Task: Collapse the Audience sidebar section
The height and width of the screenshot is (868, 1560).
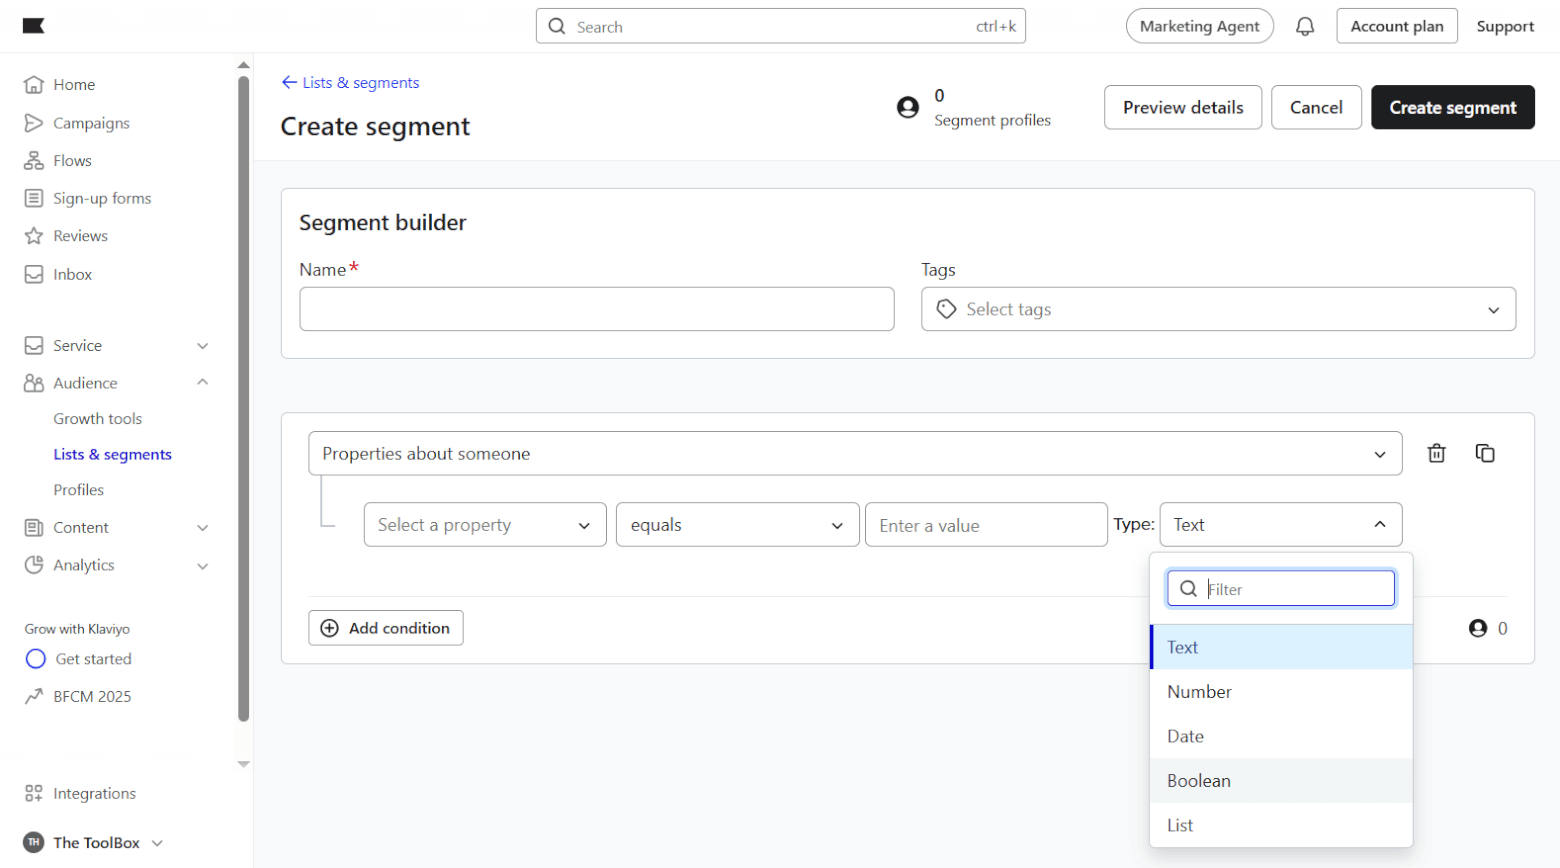Action: coord(203,383)
